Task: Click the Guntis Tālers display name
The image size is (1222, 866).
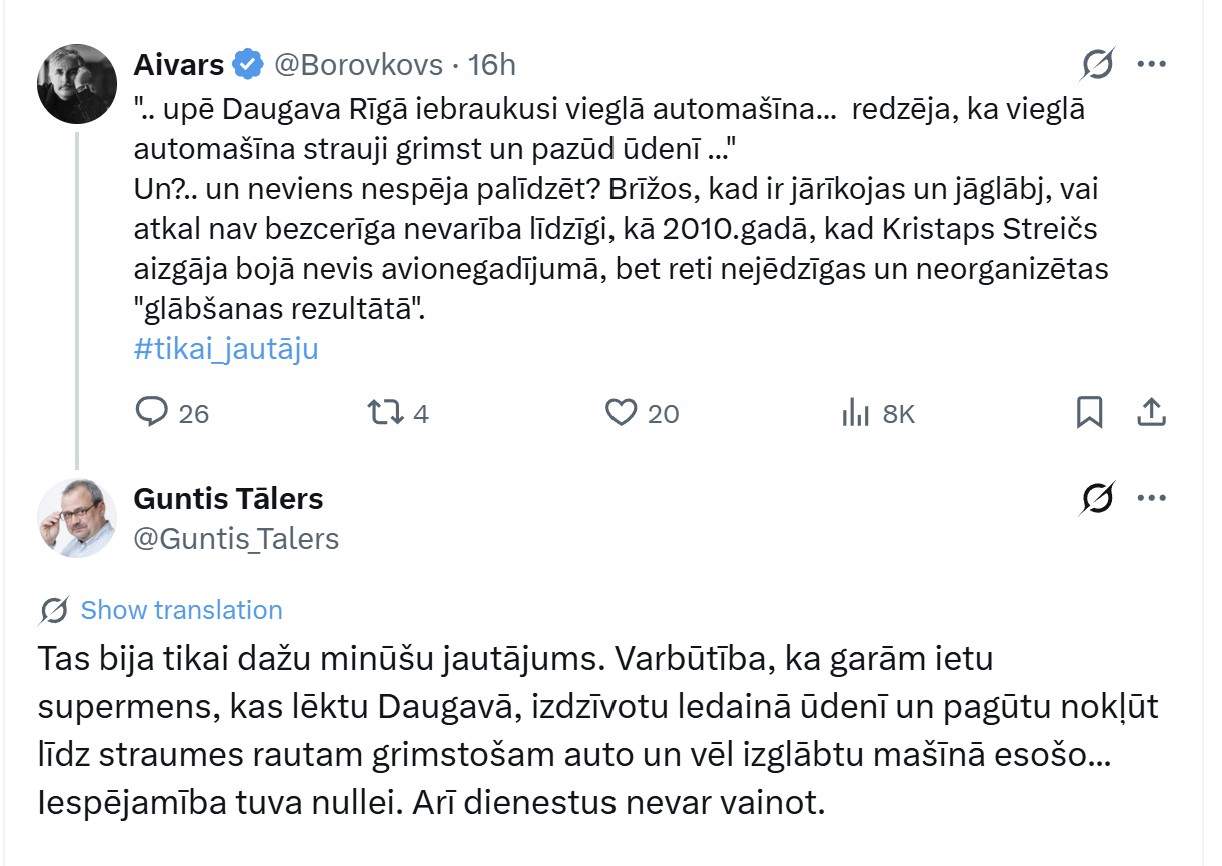Action: [x=228, y=498]
